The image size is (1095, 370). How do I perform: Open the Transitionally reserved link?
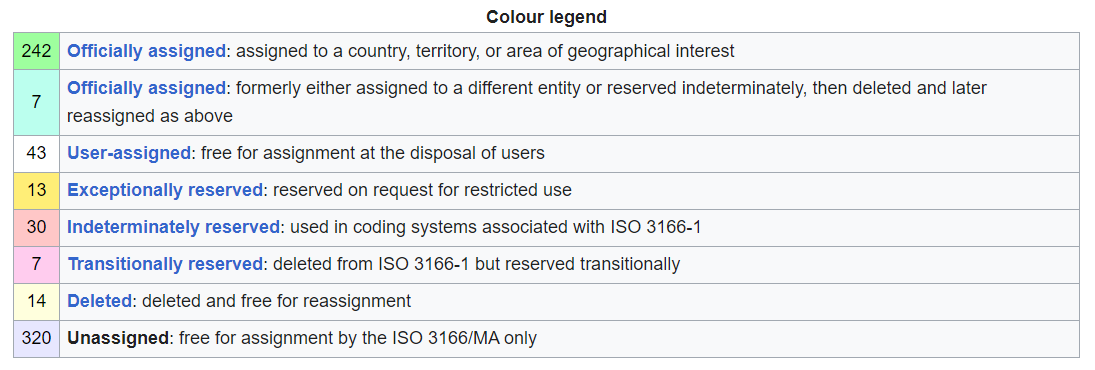[x=164, y=264]
